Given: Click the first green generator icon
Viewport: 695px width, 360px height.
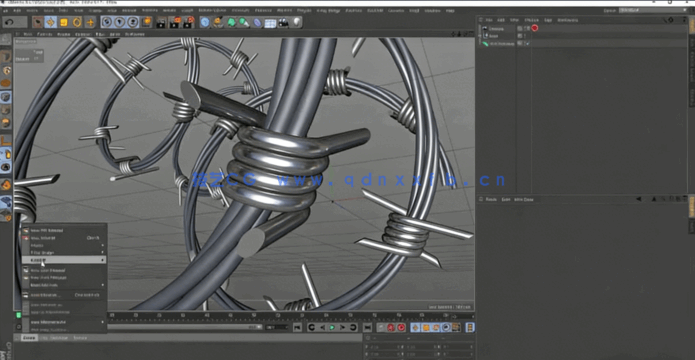Looking at the screenshot, I should coord(231,22).
